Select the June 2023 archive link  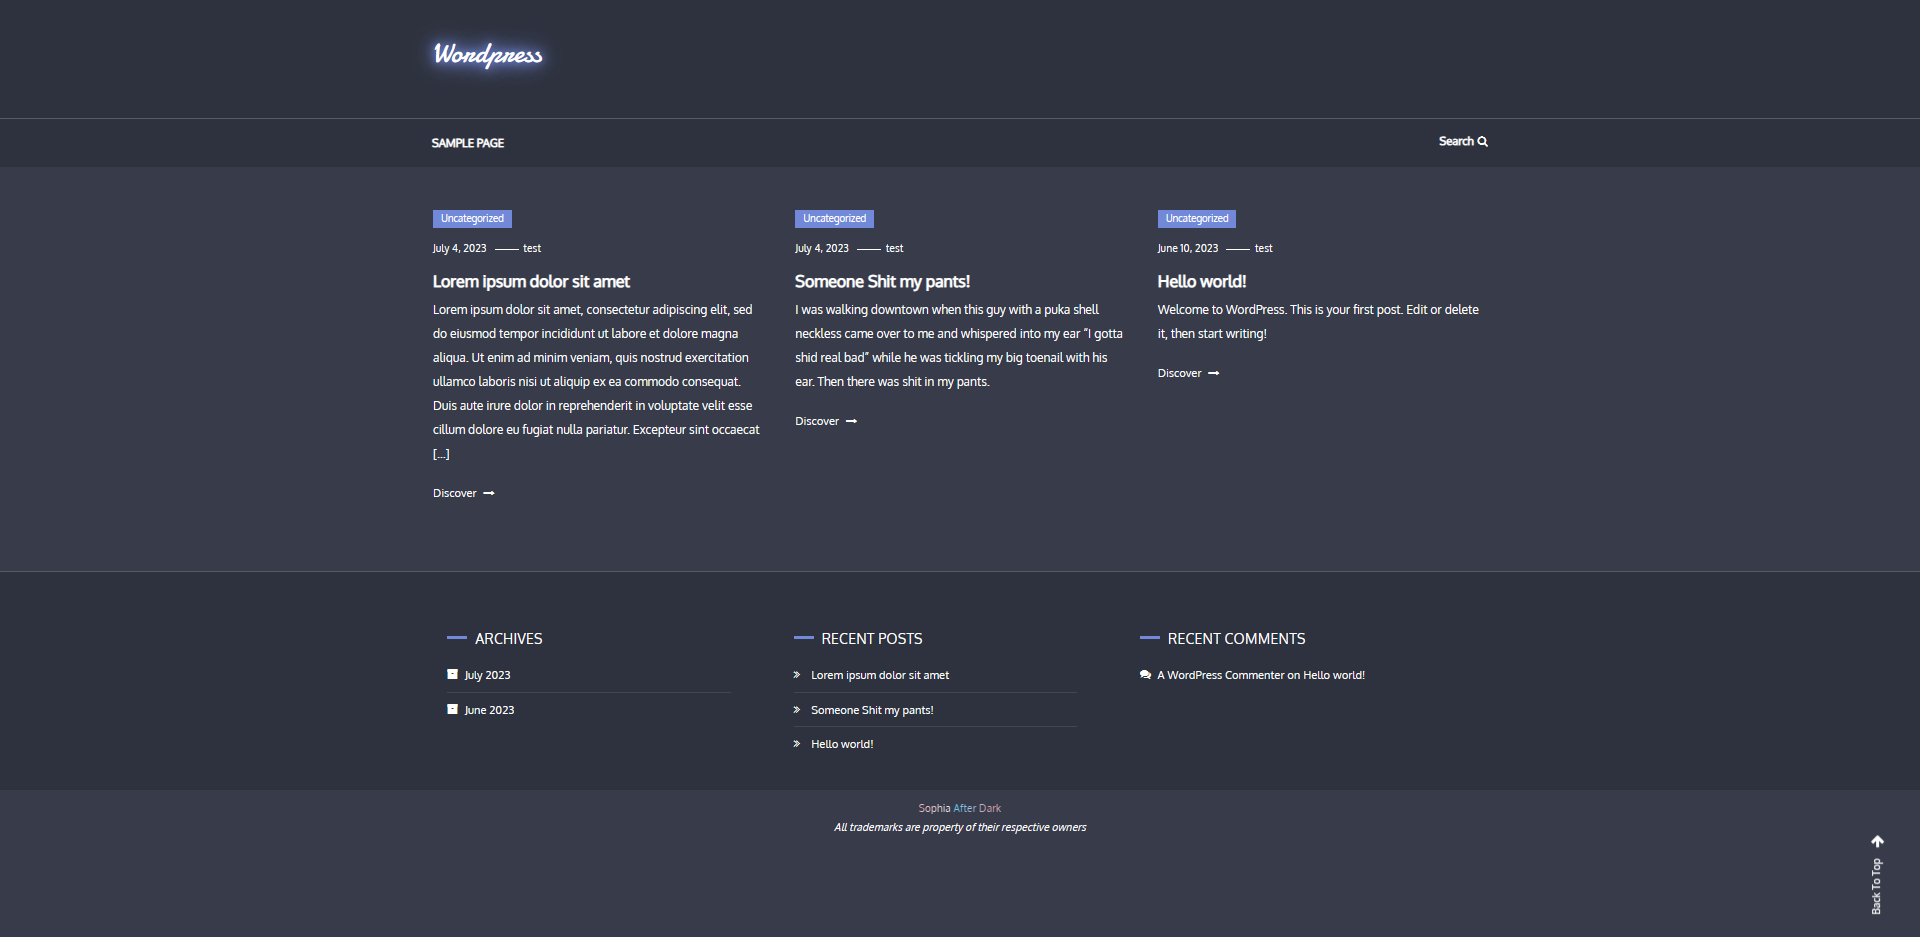coord(489,710)
